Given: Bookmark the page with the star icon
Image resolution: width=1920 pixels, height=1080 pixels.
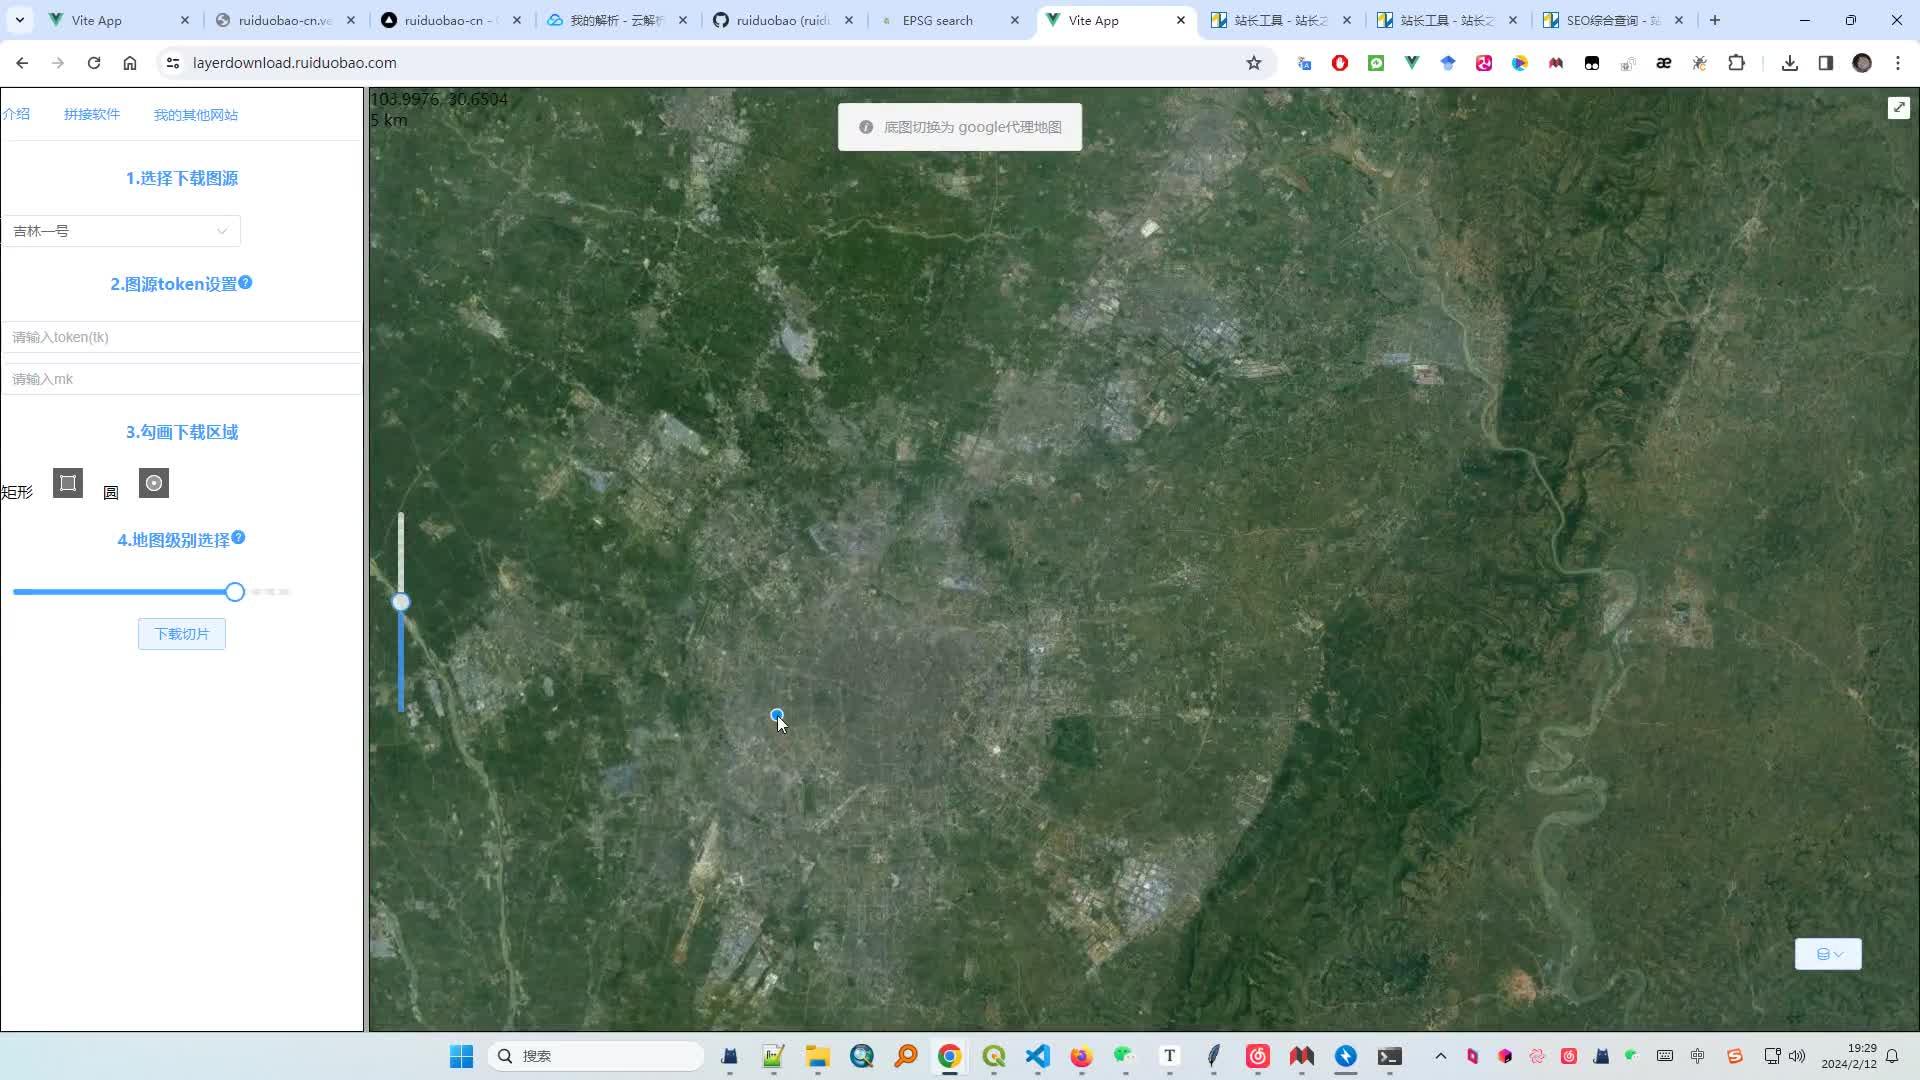Looking at the screenshot, I should [1254, 62].
